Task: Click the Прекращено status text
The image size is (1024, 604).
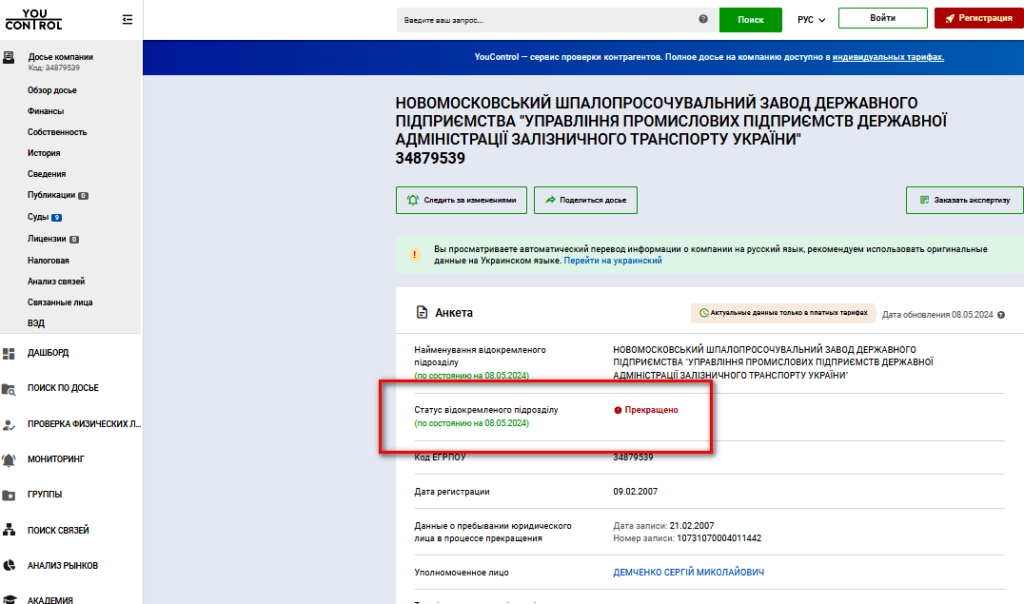Action: [651, 410]
